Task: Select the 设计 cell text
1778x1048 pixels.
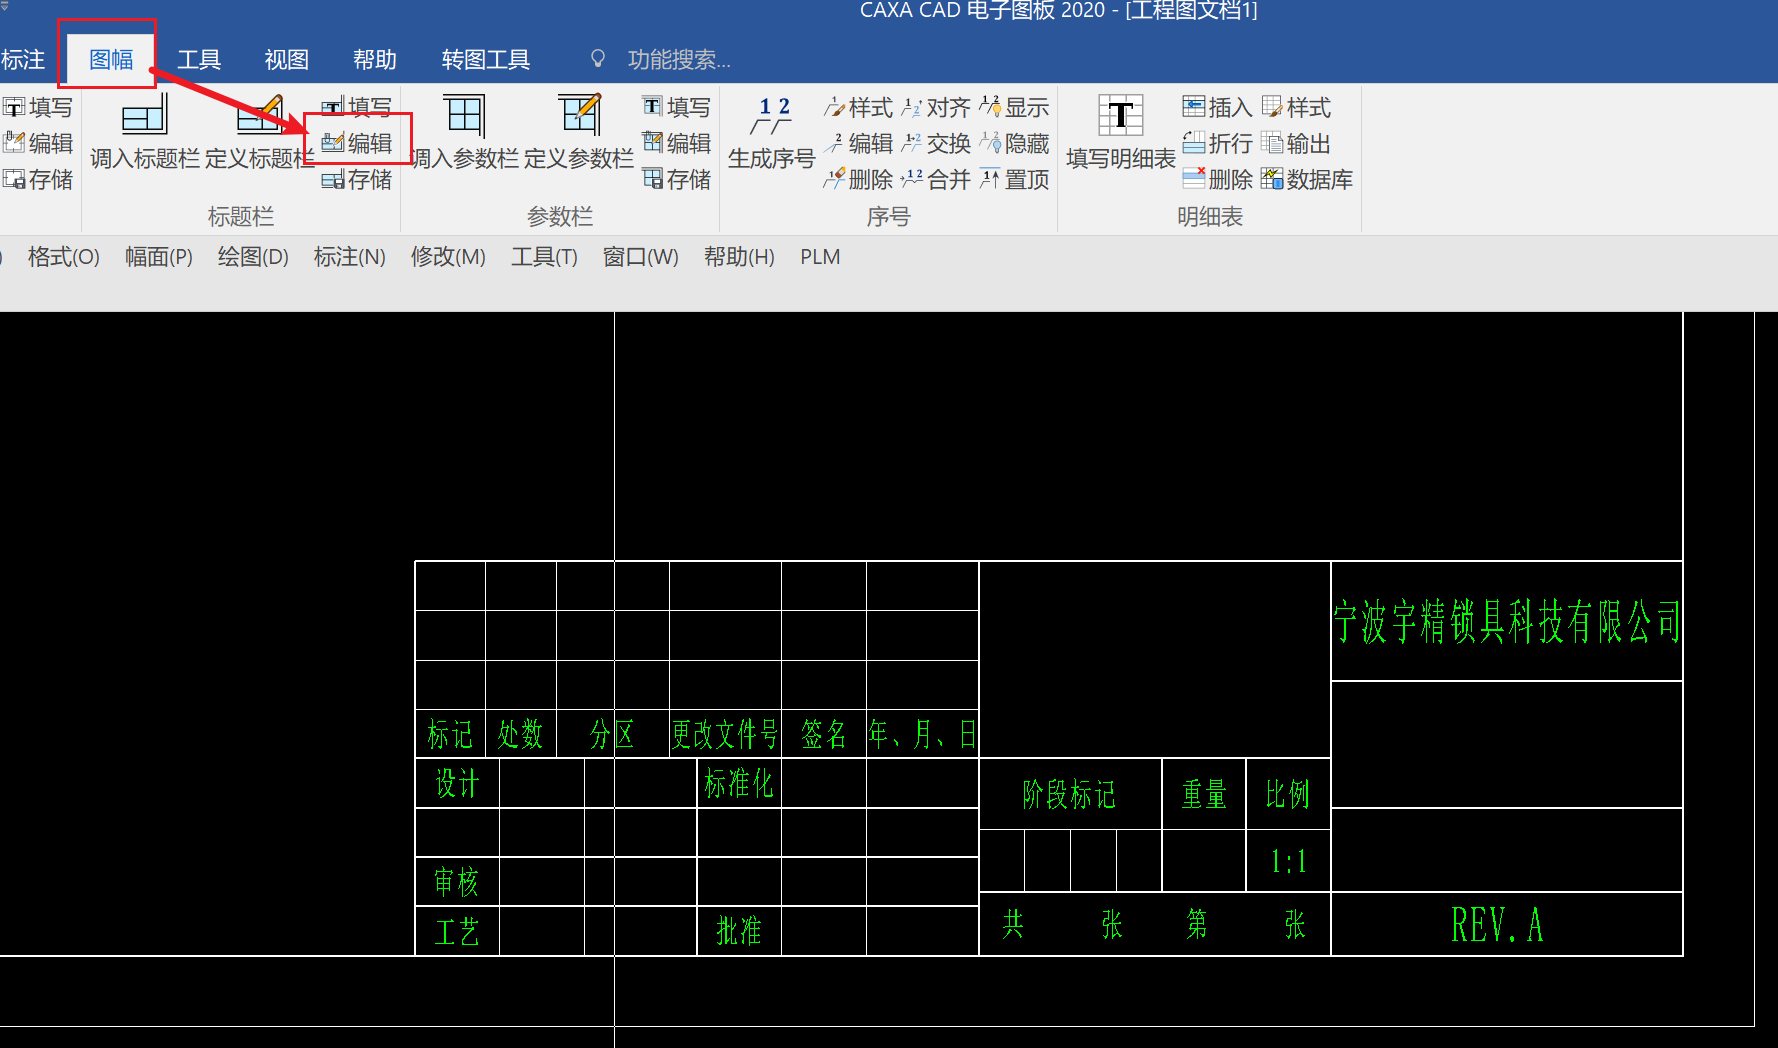Action: point(458,783)
